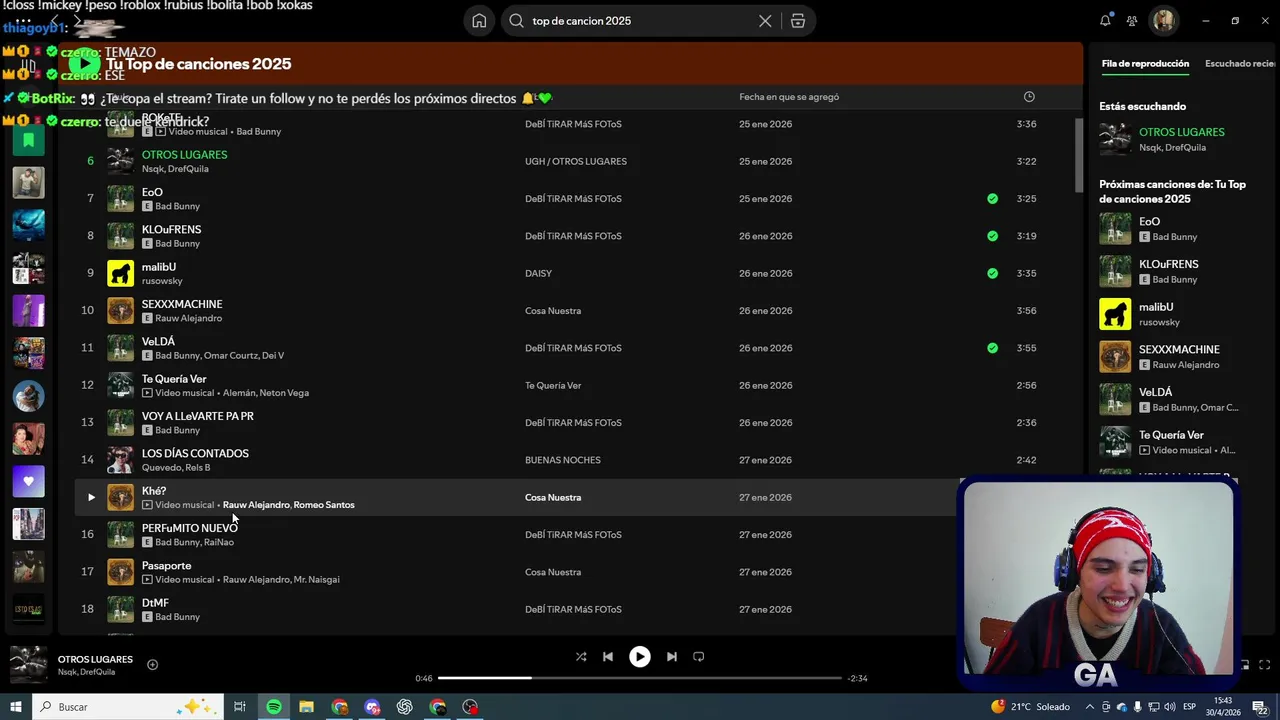
Task: Sort by Fecha en que se agregó column
Action: click(x=789, y=97)
